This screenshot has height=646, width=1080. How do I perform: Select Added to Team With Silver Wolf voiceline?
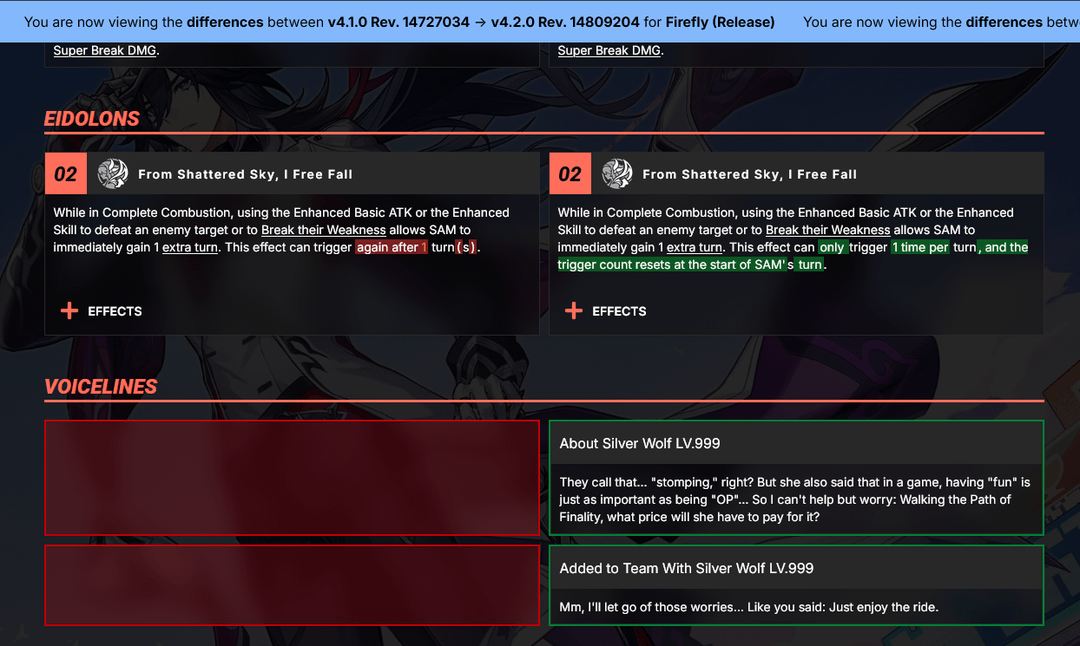point(796,585)
